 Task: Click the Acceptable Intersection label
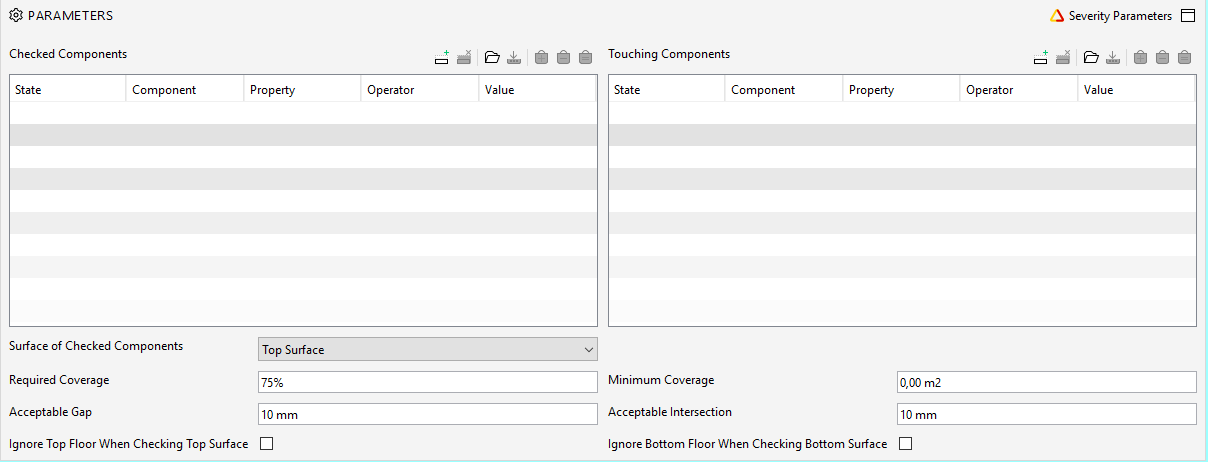click(x=670, y=412)
